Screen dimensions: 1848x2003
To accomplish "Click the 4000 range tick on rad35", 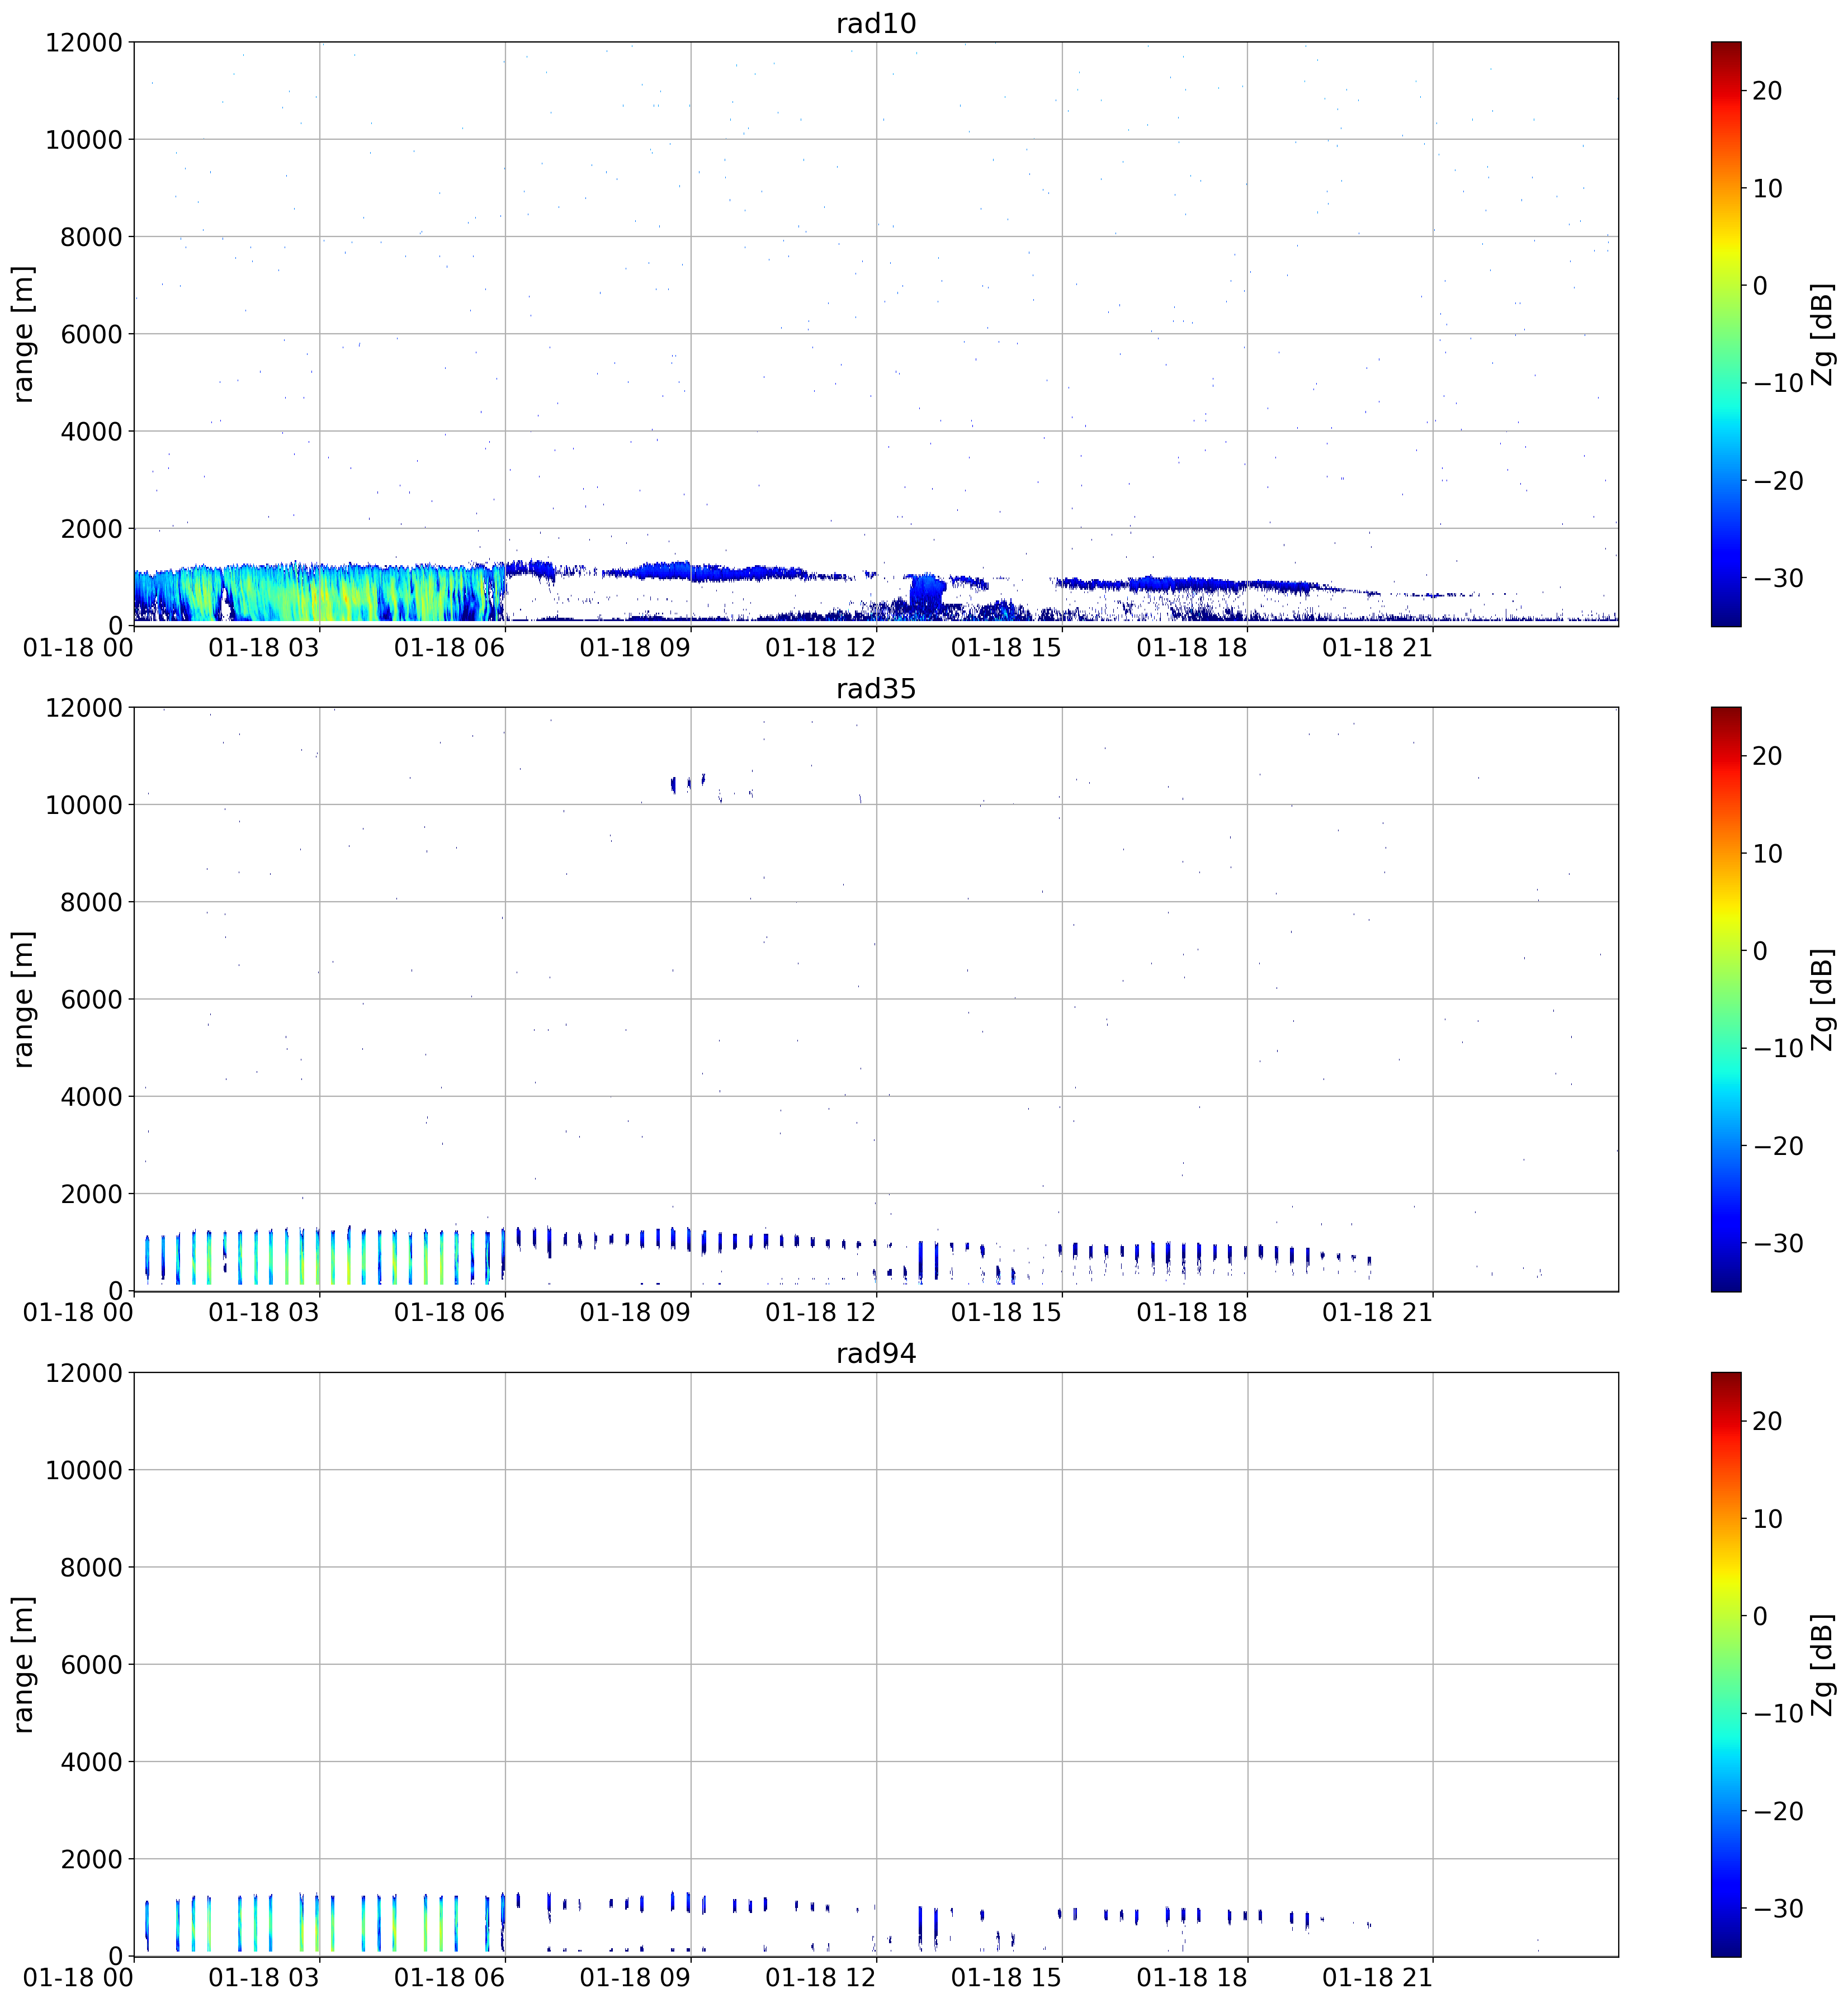I will point(91,1097).
